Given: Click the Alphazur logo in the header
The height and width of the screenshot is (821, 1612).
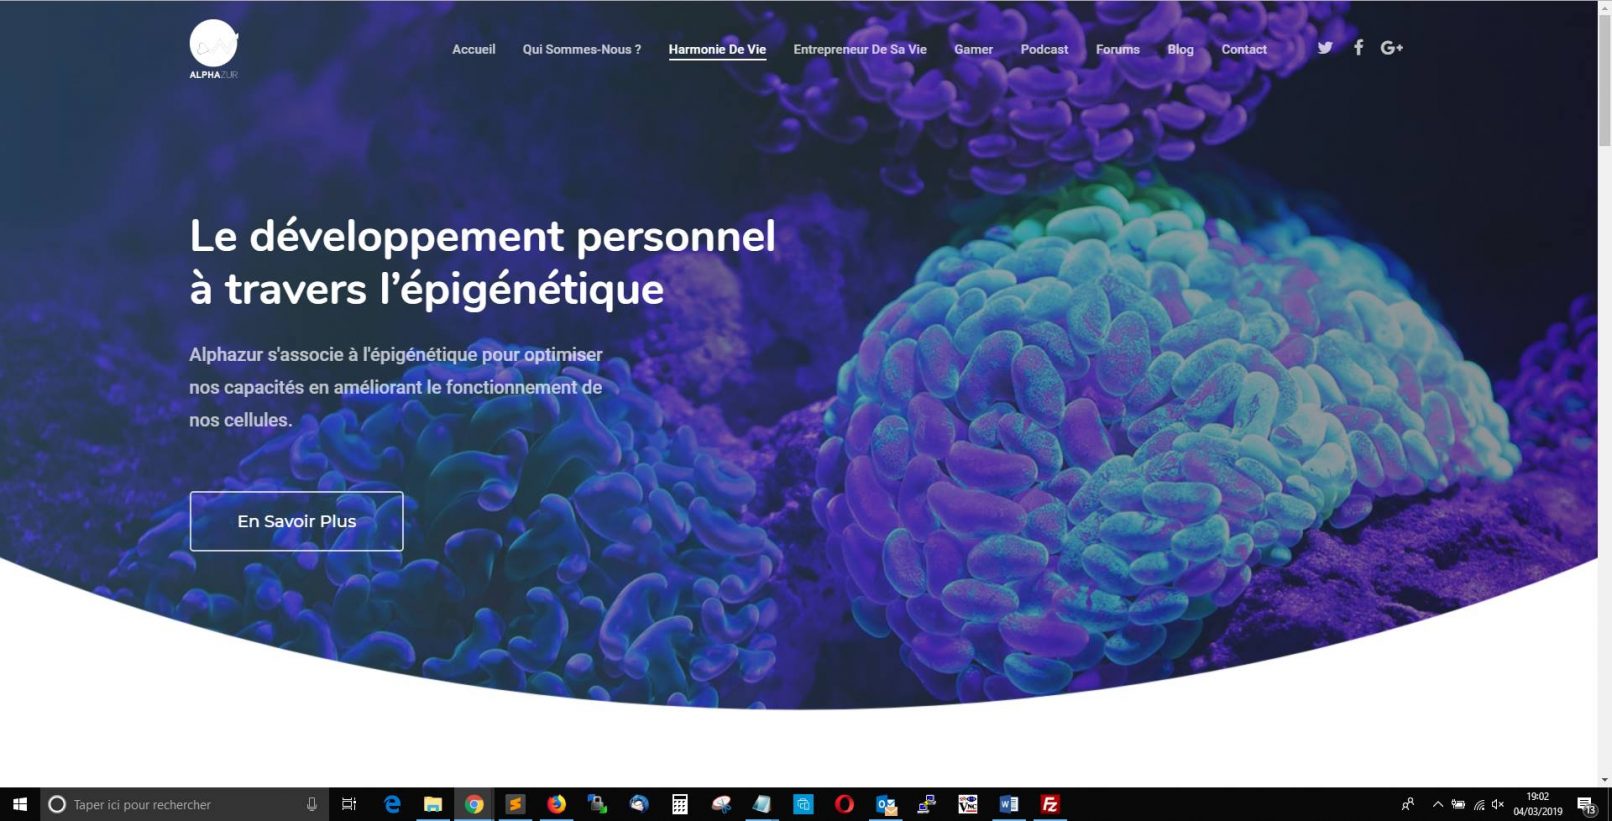Looking at the screenshot, I should (213, 47).
